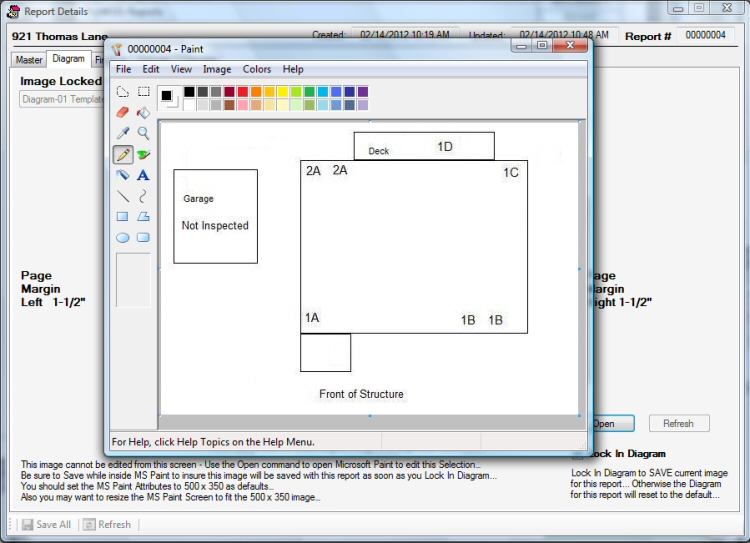Open the Image menu in Paint

click(217, 69)
